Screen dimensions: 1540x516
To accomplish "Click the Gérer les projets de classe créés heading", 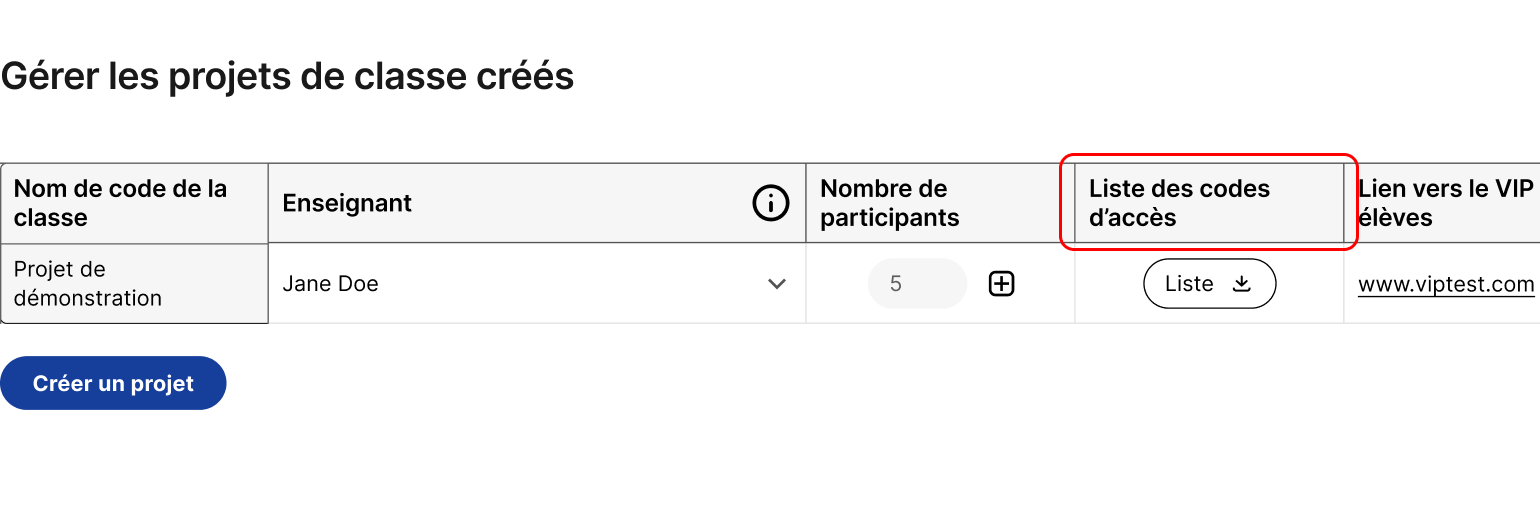I will [287, 77].
